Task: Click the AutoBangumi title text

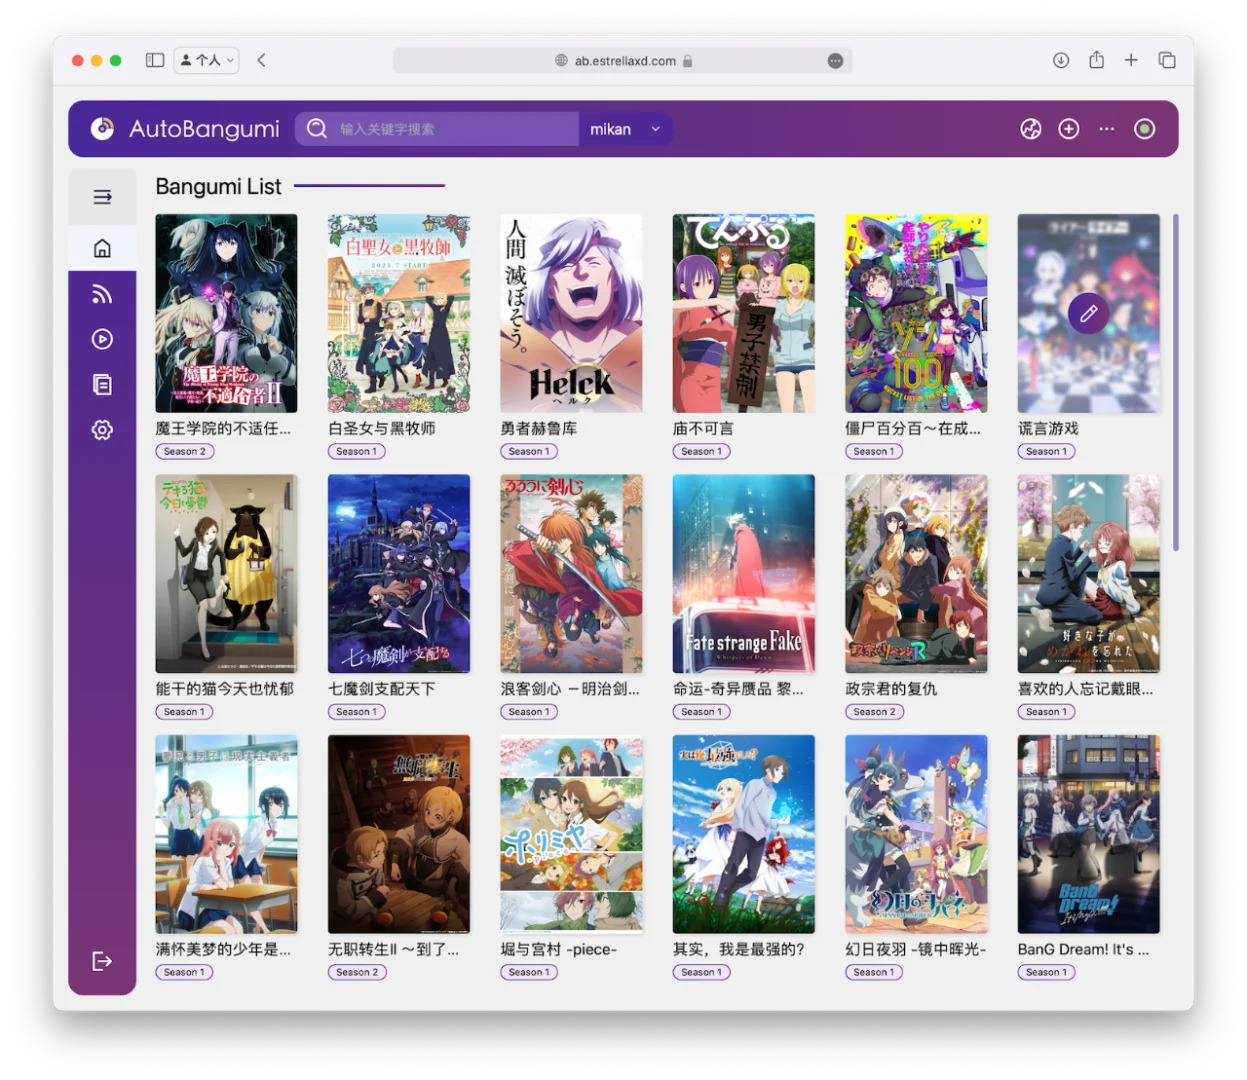Action: 204,129
